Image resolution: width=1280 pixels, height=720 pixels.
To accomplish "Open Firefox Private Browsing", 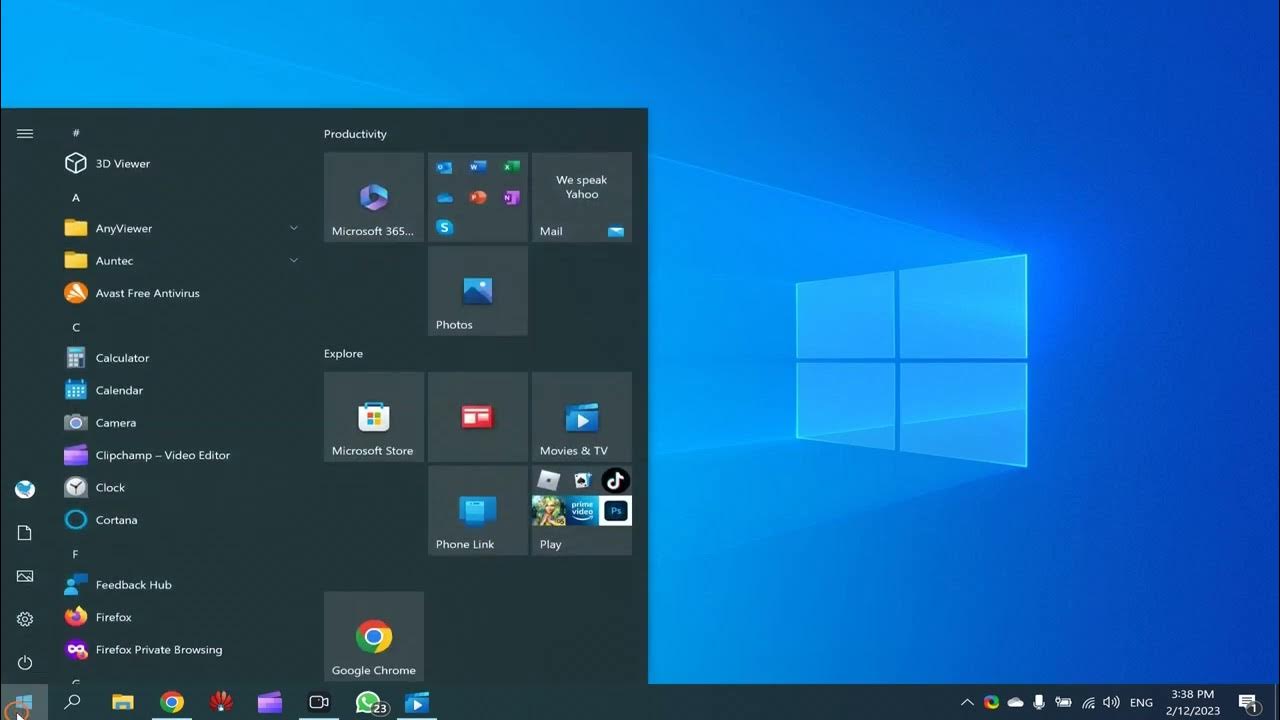I will click(x=180, y=650).
